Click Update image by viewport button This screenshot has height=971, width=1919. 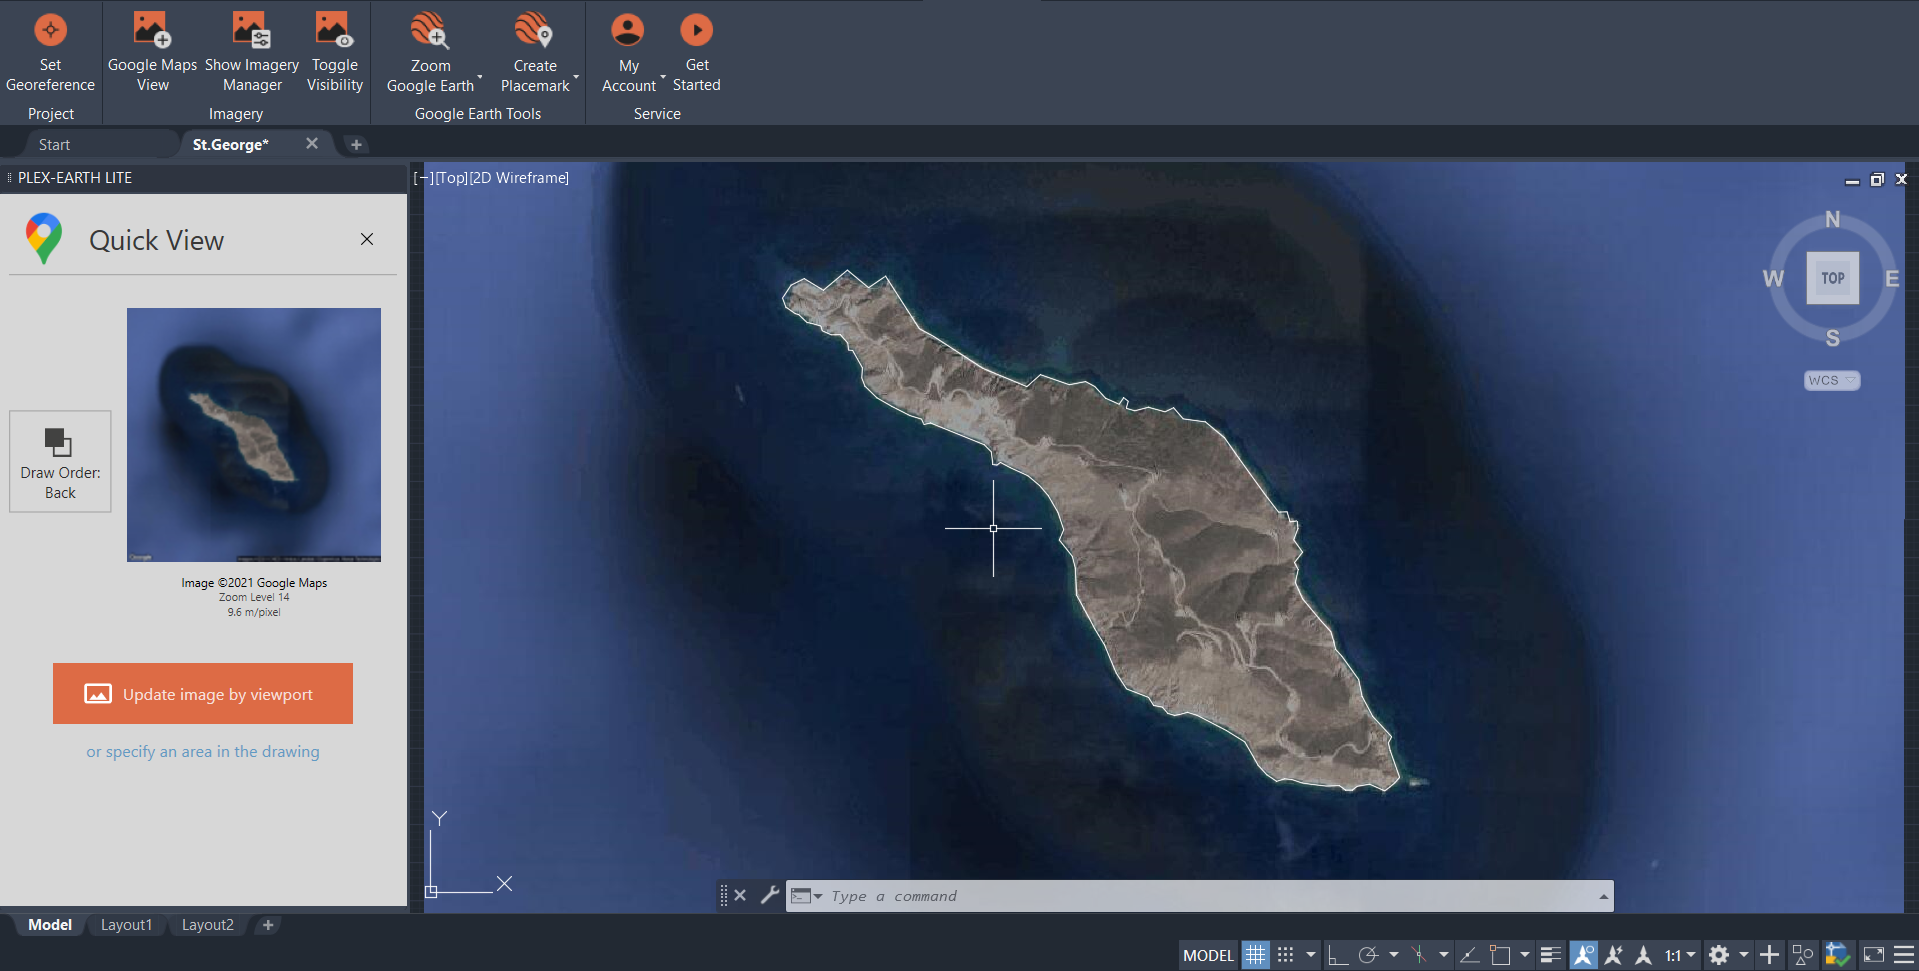point(203,694)
